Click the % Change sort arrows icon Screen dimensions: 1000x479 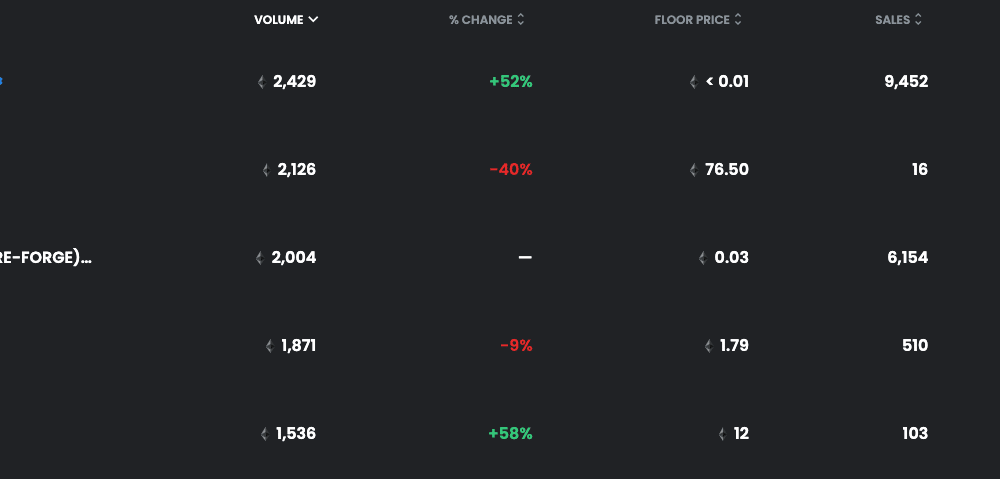click(520, 20)
